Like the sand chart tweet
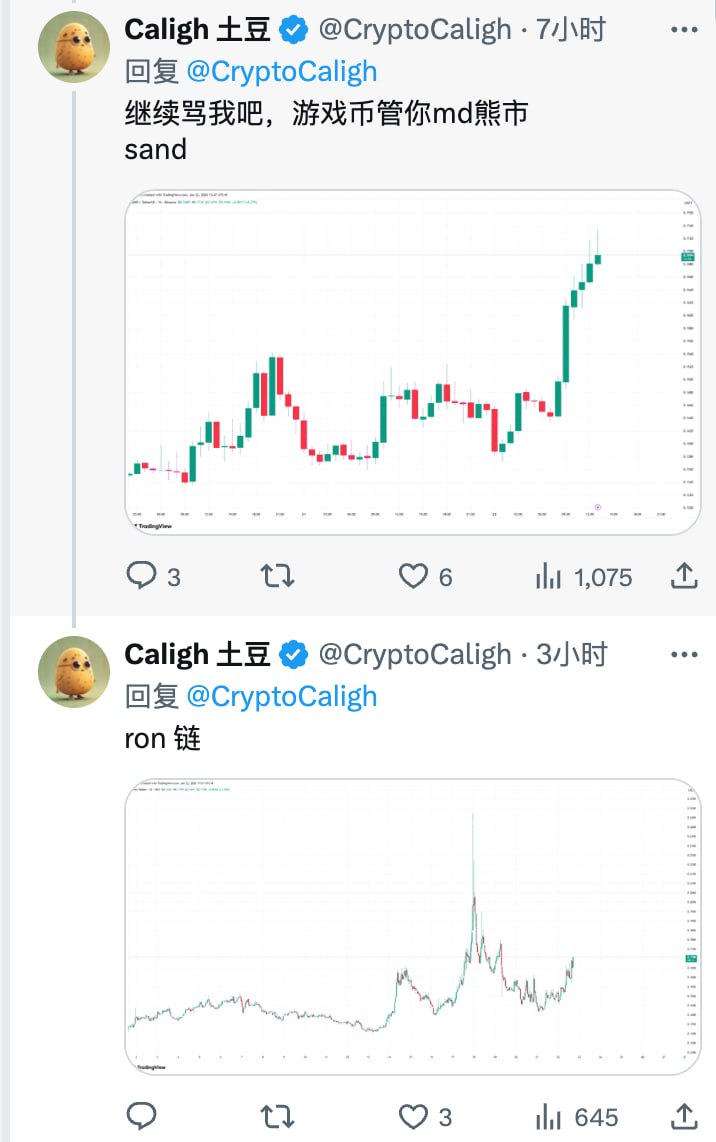 [x=413, y=576]
